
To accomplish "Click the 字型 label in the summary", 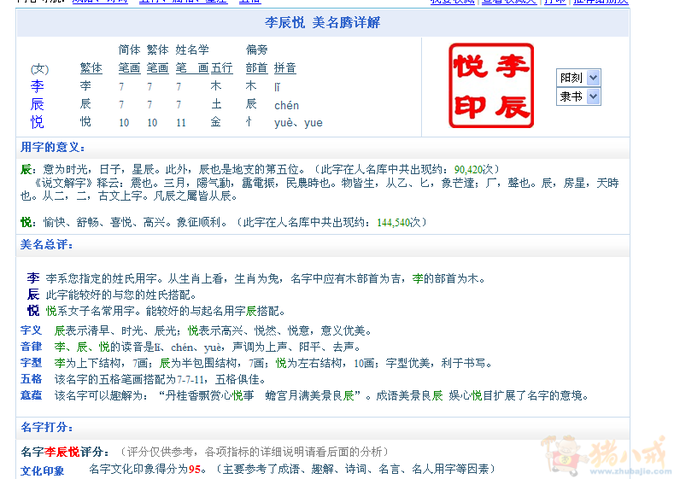I will tap(31, 363).
